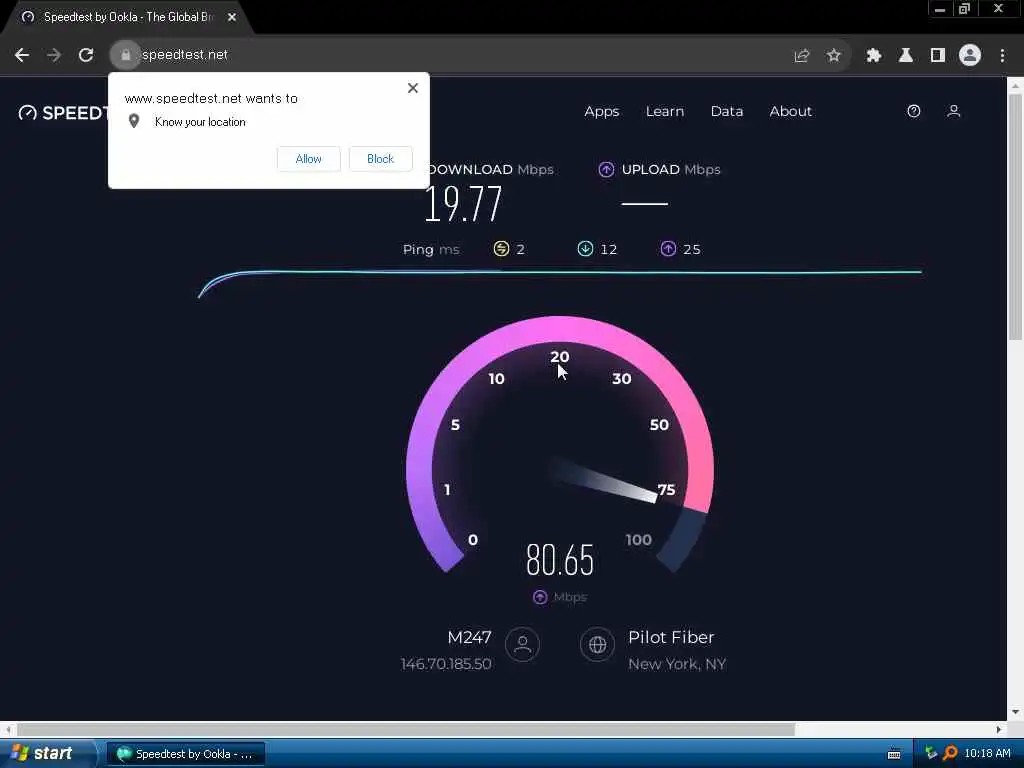Close the Speedtest browser tab
The image size is (1024, 768).
pyautogui.click(x=232, y=18)
